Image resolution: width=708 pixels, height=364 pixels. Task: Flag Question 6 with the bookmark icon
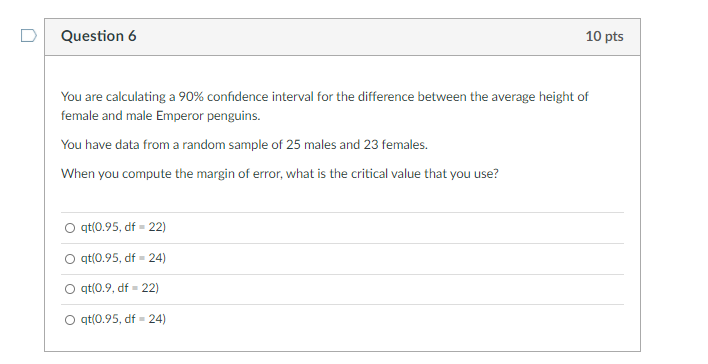click(x=28, y=36)
